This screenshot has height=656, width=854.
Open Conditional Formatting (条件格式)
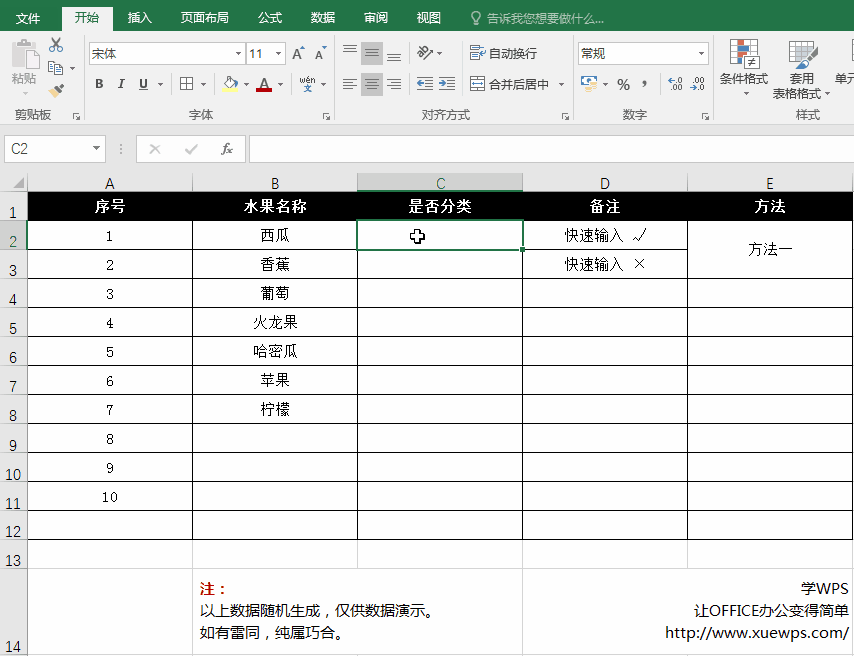point(743,68)
